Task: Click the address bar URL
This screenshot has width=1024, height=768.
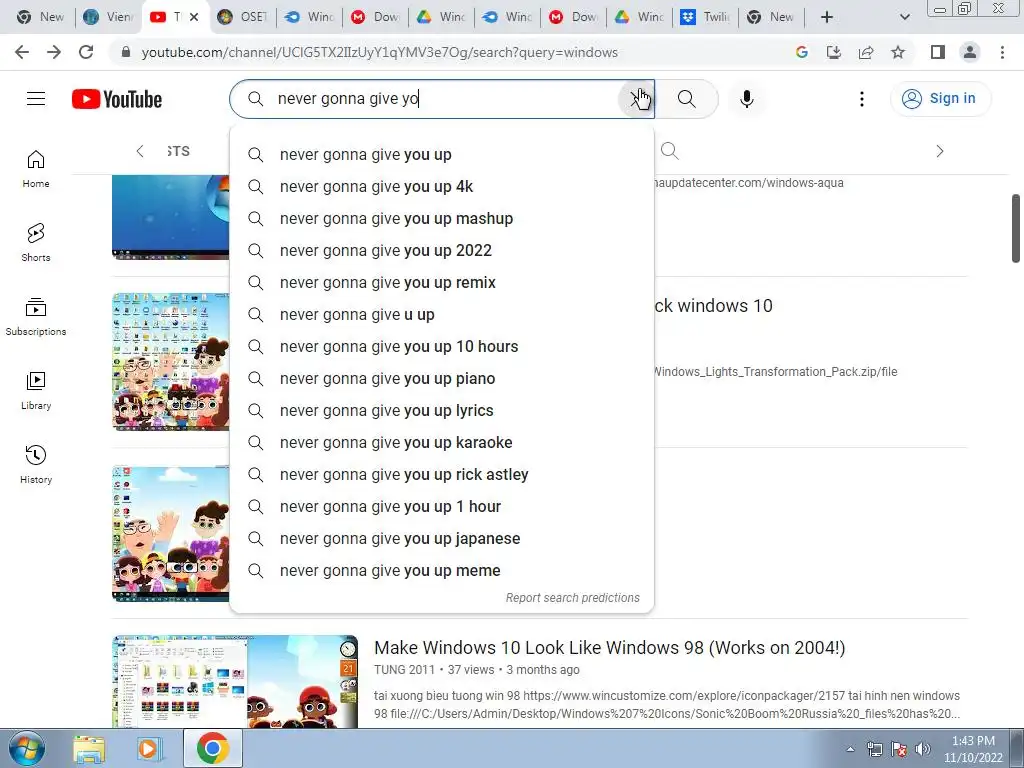Action: click(379, 52)
